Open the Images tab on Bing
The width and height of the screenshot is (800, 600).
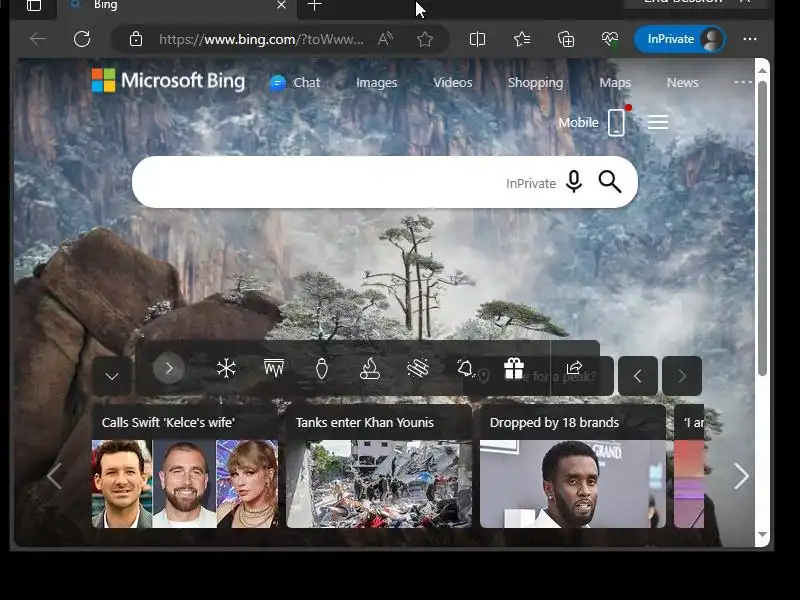tap(377, 83)
